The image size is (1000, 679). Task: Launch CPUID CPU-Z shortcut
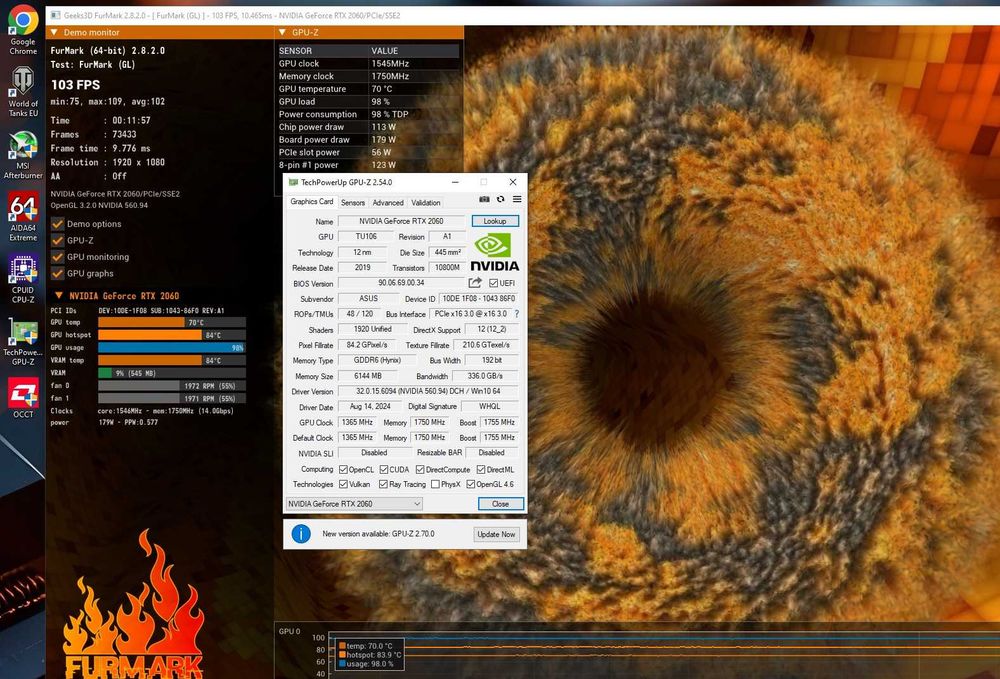click(x=23, y=279)
